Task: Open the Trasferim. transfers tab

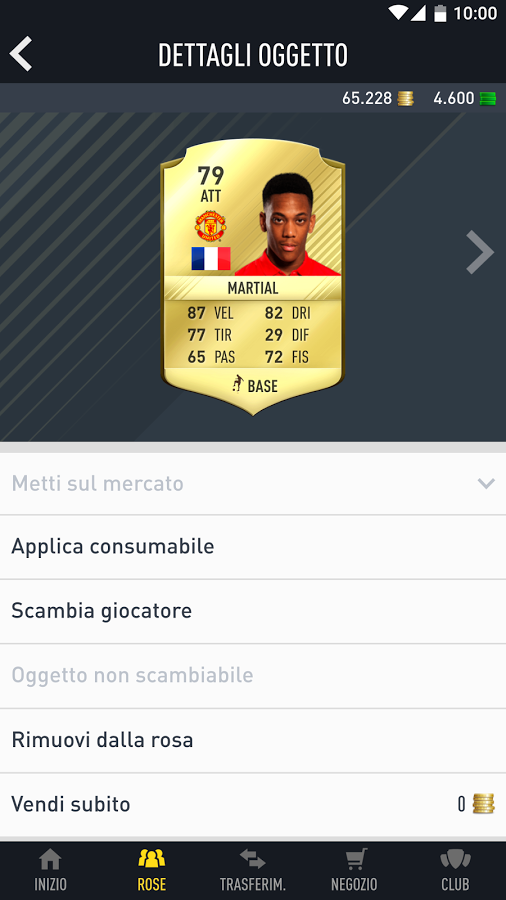Action: pos(252,870)
